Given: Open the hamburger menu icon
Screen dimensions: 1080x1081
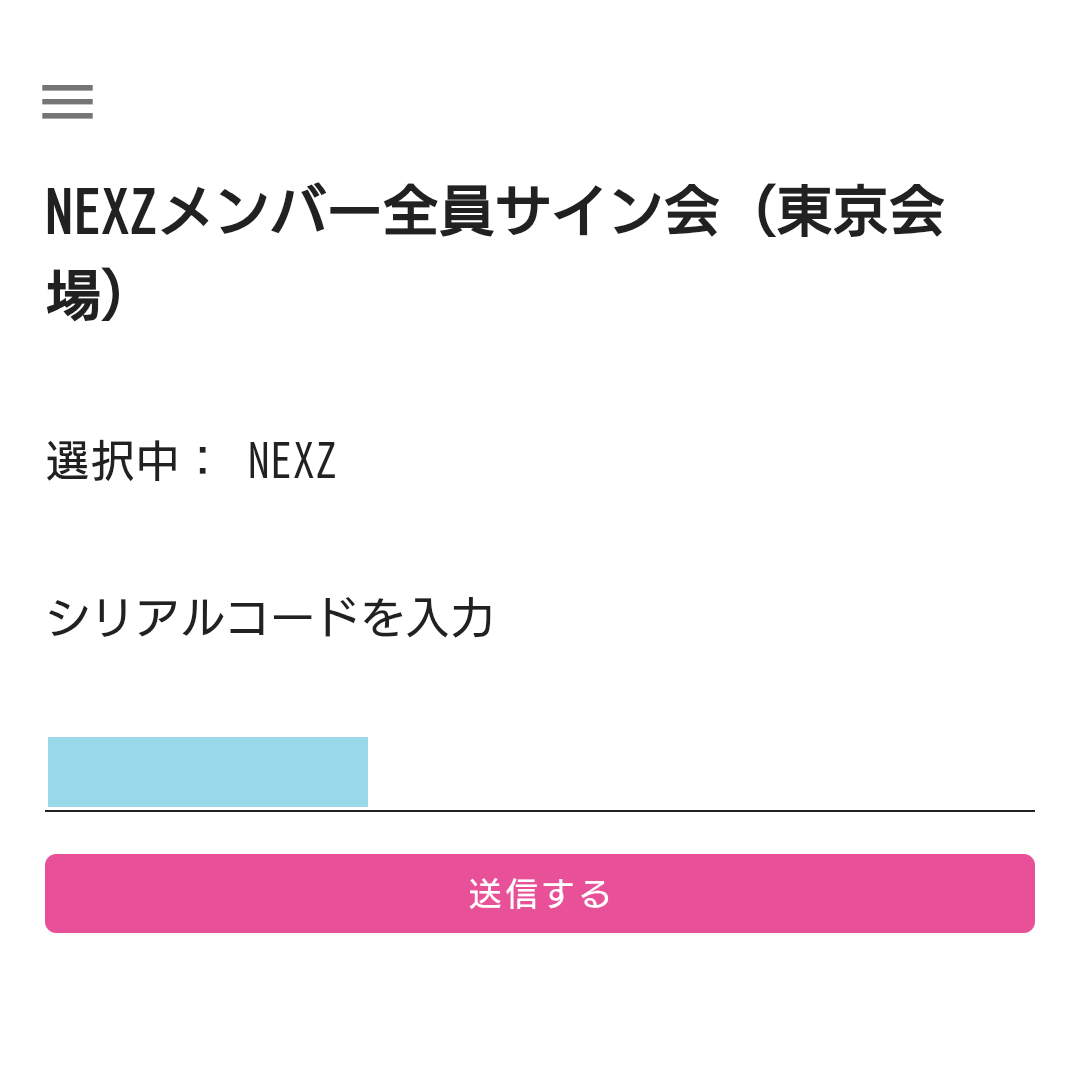Looking at the screenshot, I should coord(67,102).
